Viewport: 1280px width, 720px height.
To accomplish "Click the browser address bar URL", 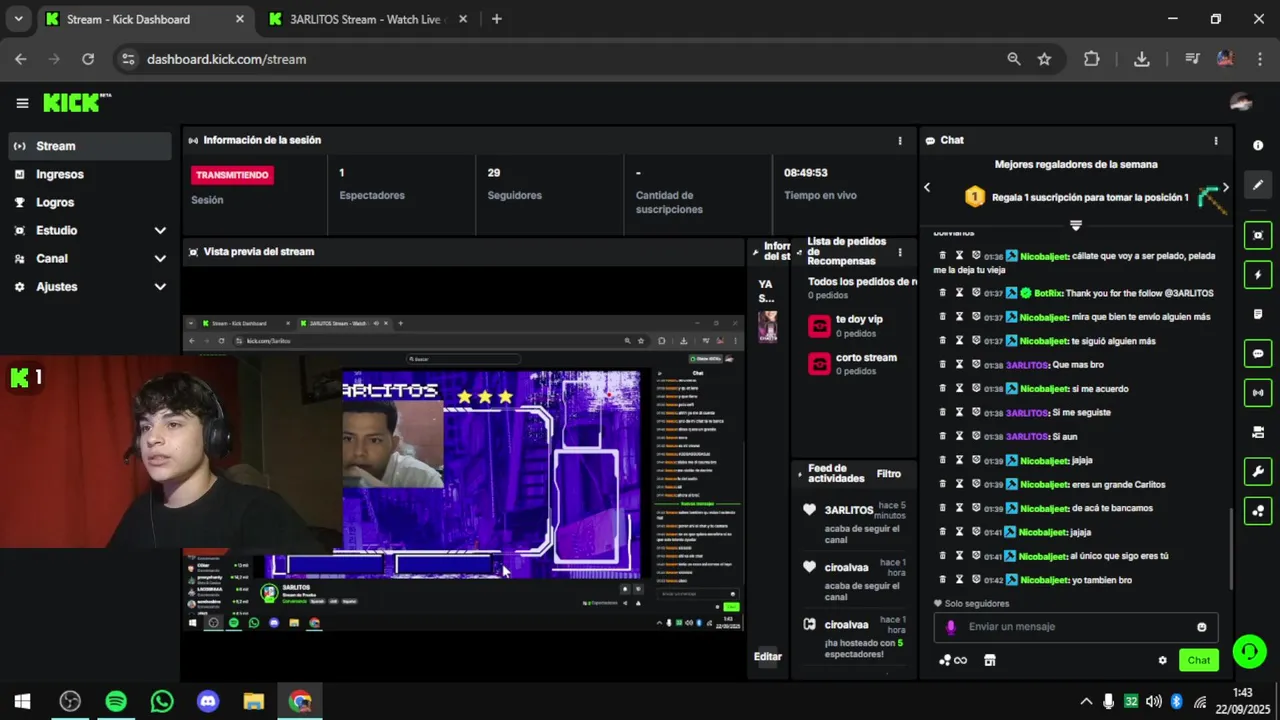I will tap(227, 59).
